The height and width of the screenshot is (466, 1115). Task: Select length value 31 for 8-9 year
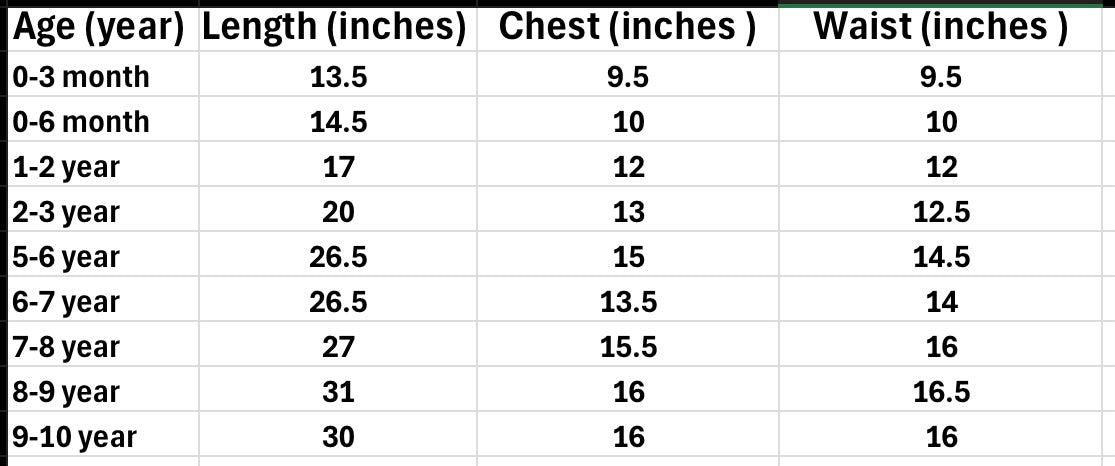point(338,389)
